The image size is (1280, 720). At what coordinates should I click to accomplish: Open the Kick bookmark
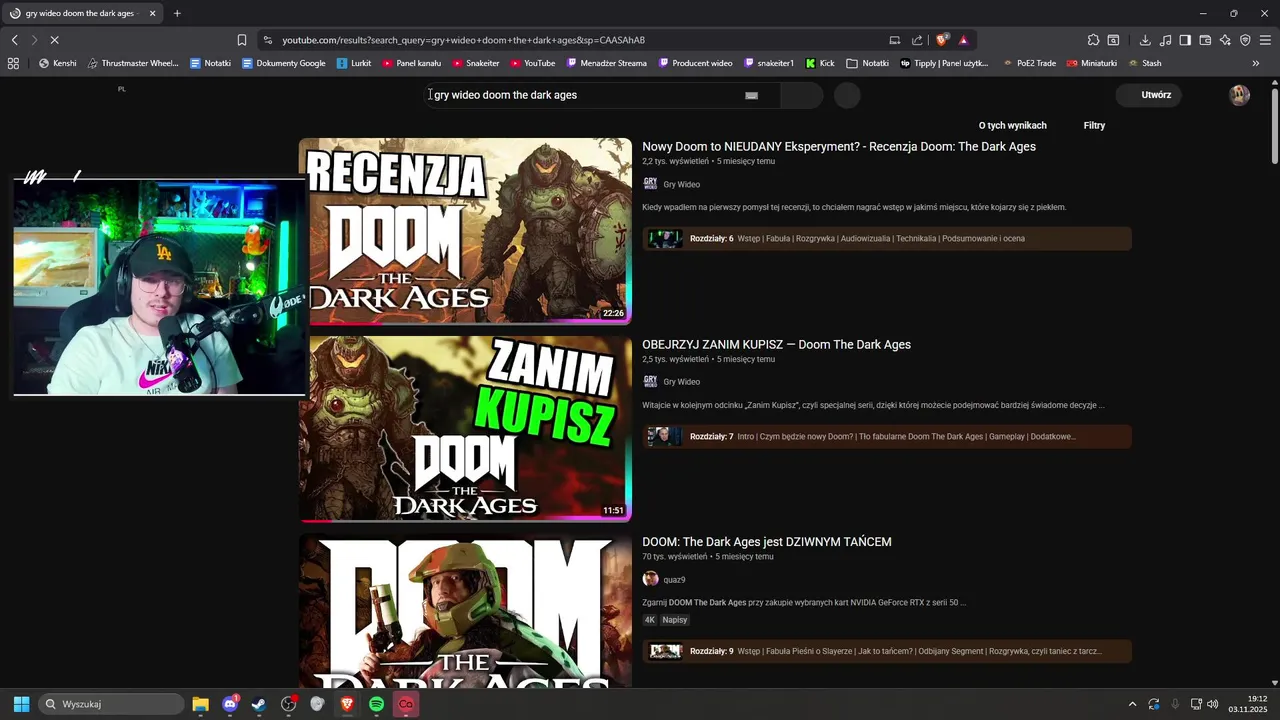[820, 63]
